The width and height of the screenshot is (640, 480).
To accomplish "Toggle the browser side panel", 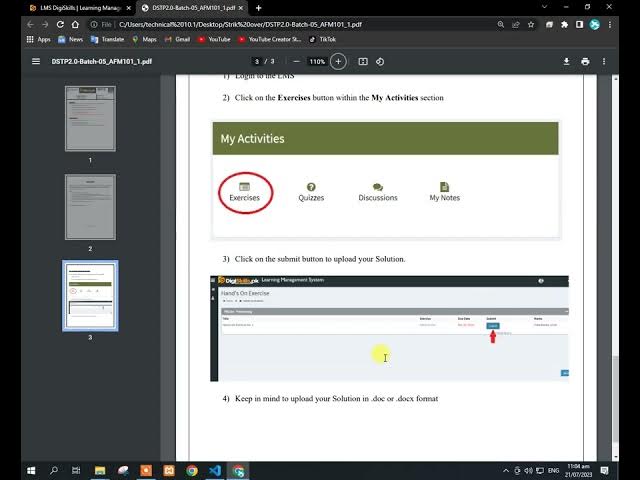I will coord(579,24).
